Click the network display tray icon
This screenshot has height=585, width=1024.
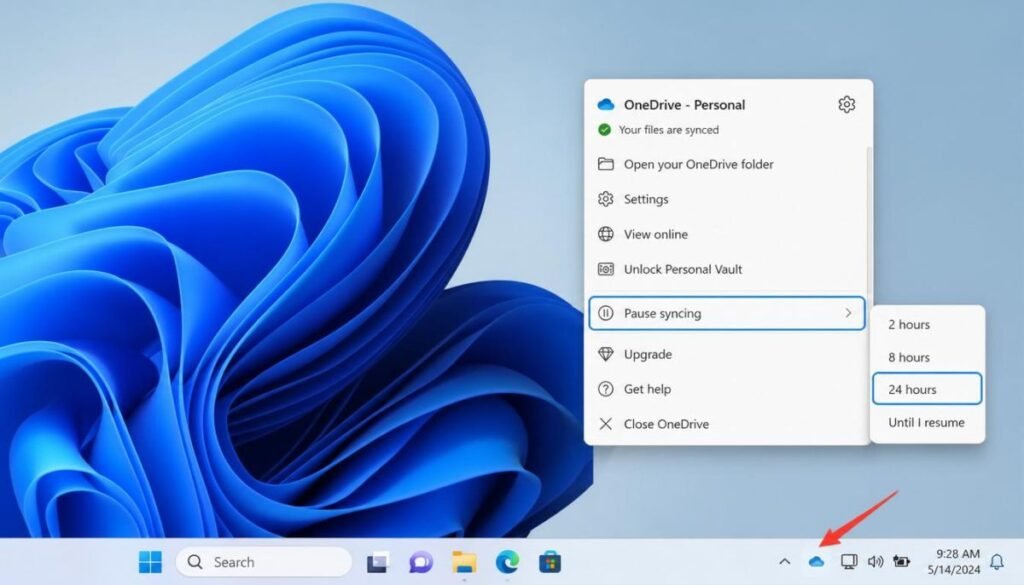pos(849,561)
